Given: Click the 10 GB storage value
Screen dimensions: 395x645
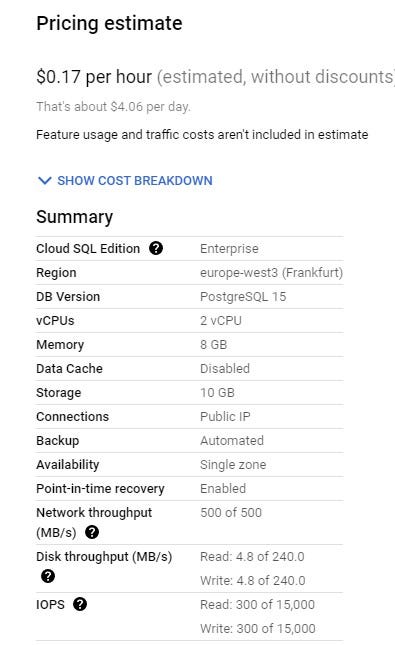Looking at the screenshot, I should click(x=217, y=392).
